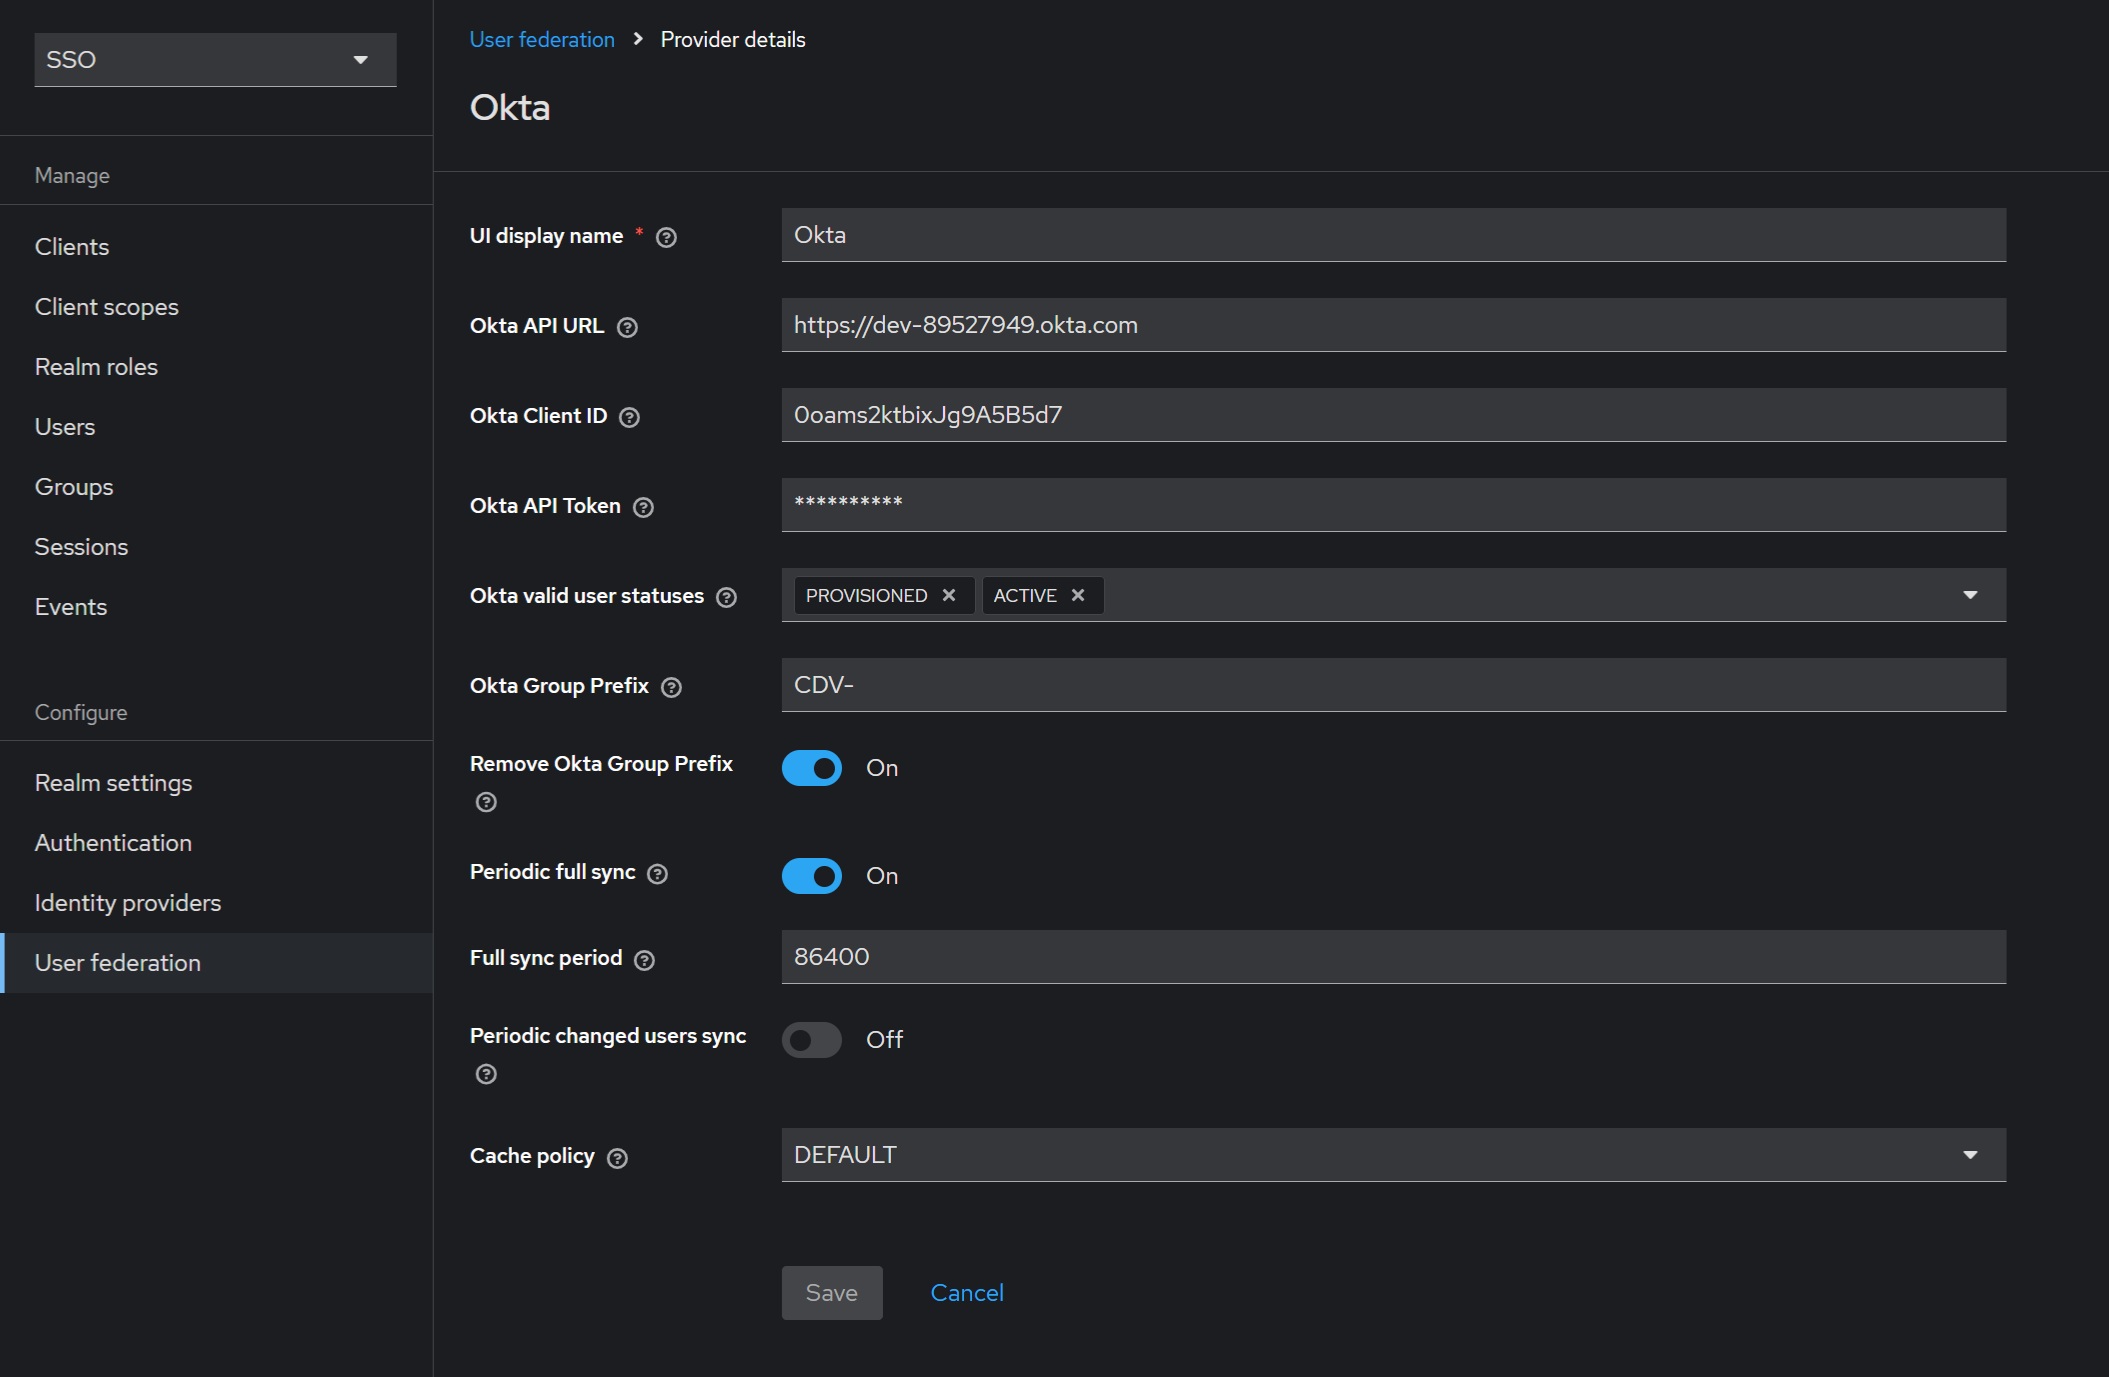The image size is (2109, 1377).
Task: Open the Cache policy DEFAULT dropdown
Action: tap(1392, 1155)
